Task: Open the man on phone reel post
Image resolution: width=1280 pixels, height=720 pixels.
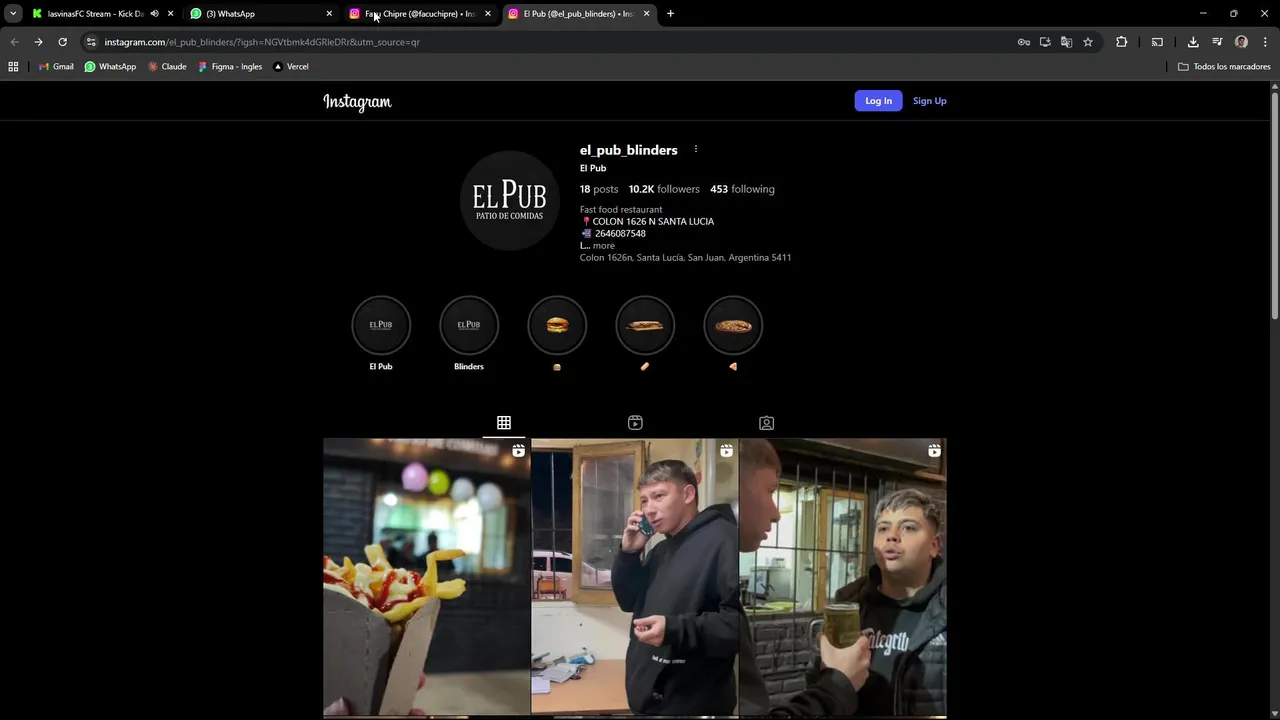Action: pos(635,578)
